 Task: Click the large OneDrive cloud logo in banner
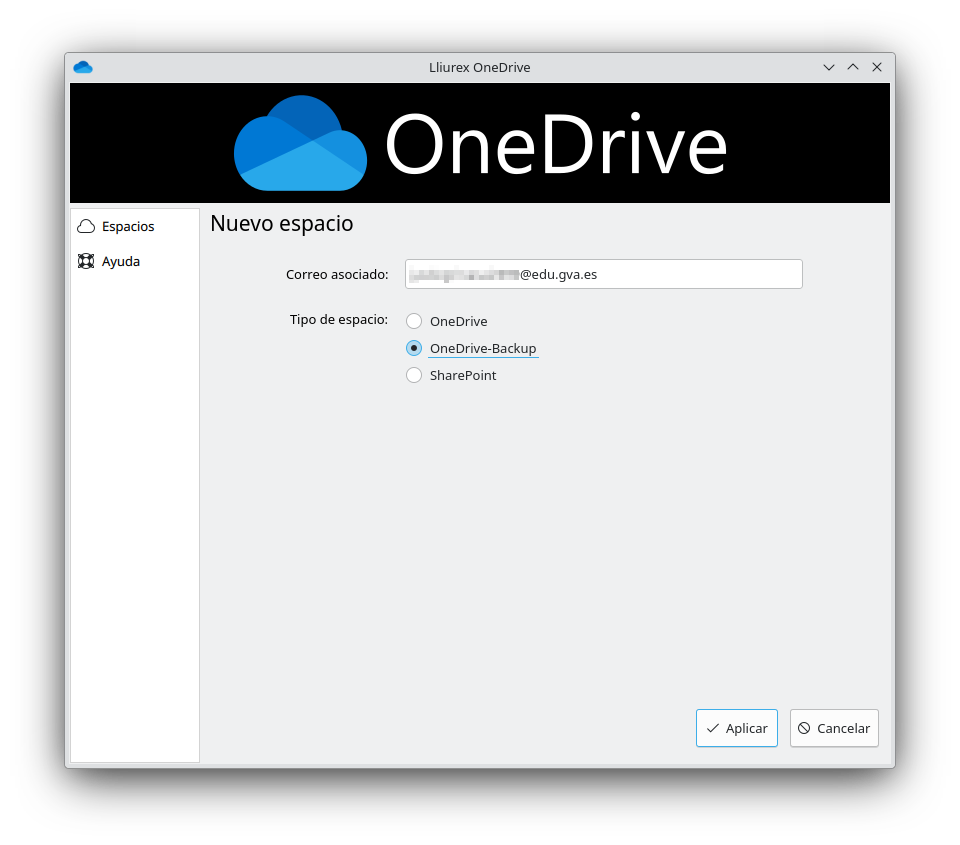coord(300,144)
